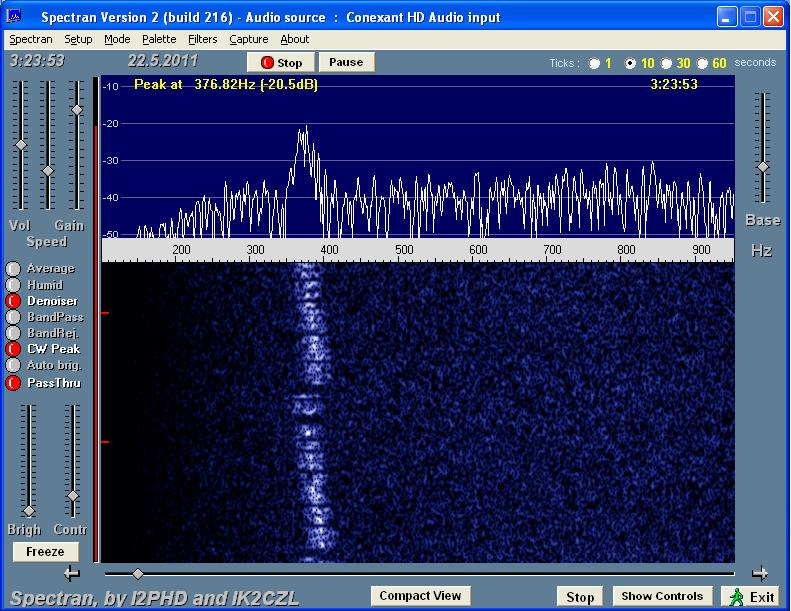Open the Spectran menu

pos(31,39)
